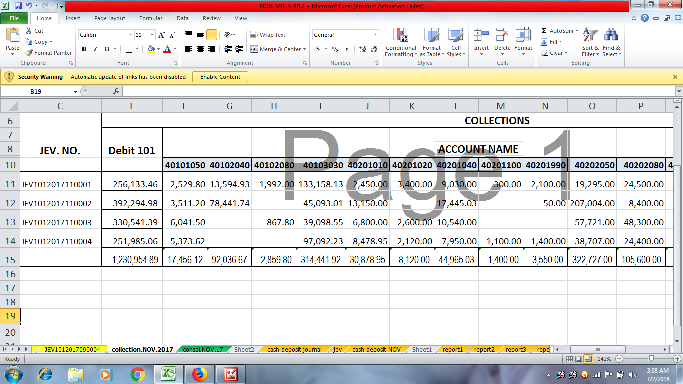The width and height of the screenshot is (683, 384).
Task: Click Increase Indent icon
Action: coord(239,49)
